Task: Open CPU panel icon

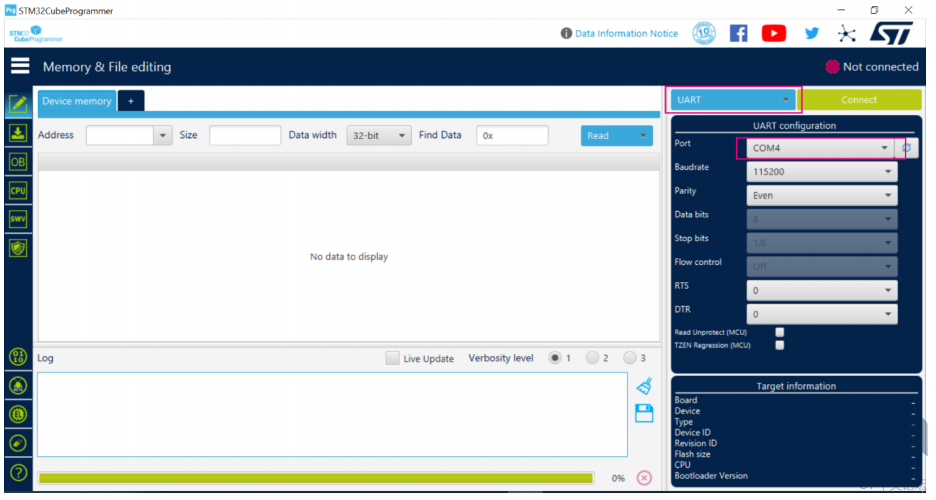Action: coord(18,190)
